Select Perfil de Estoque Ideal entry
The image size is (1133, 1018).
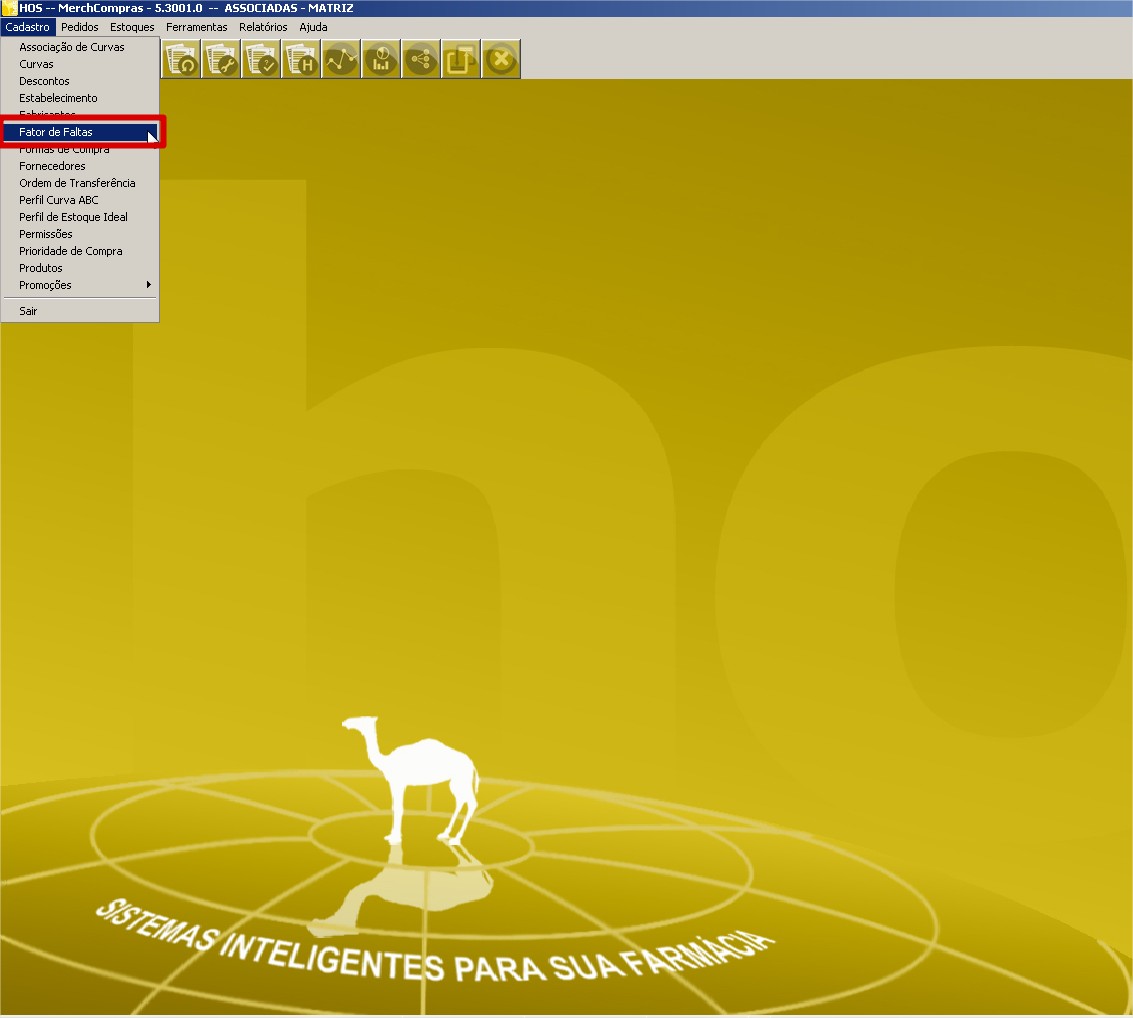tap(73, 217)
